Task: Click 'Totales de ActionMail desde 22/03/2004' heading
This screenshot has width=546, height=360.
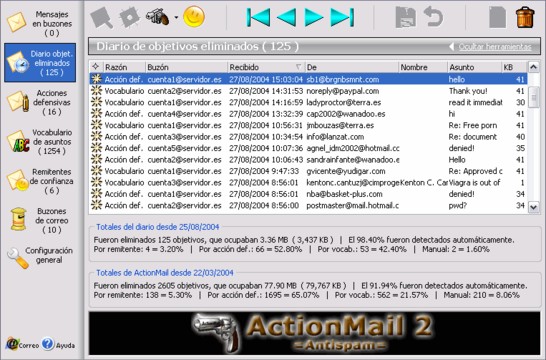Action: (165, 273)
